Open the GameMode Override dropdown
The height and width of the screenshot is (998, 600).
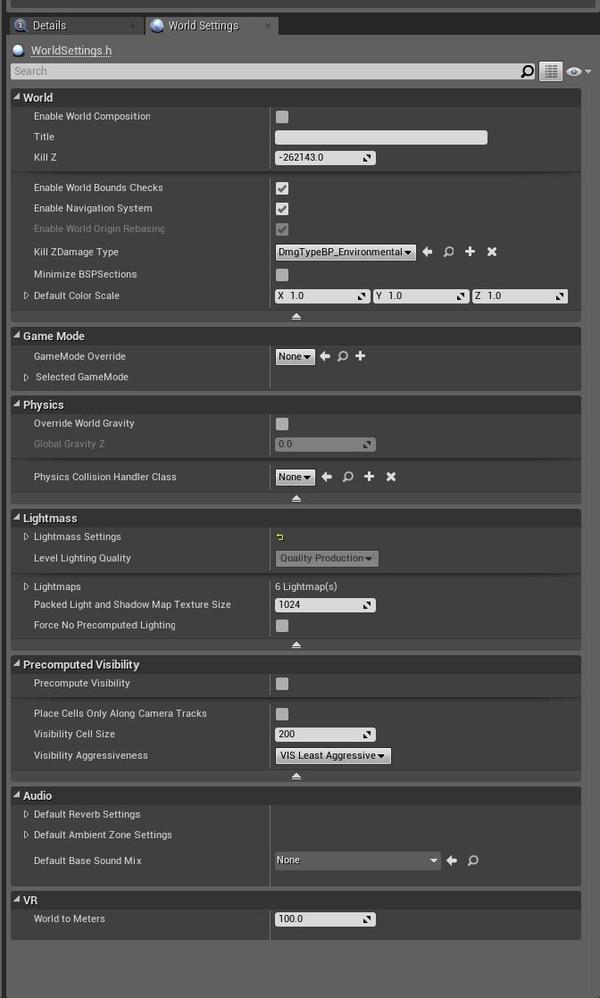[293, 356]
